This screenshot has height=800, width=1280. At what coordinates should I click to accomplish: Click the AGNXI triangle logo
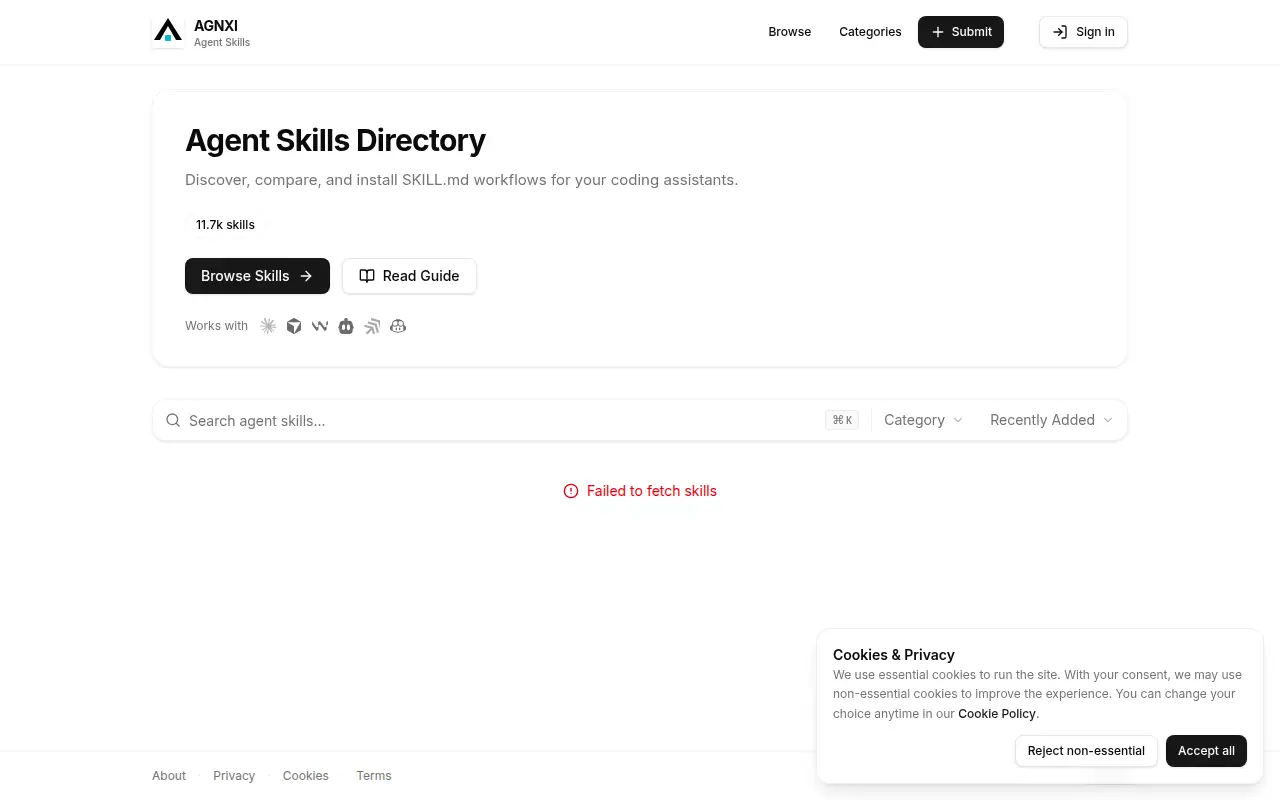(168, 32)
